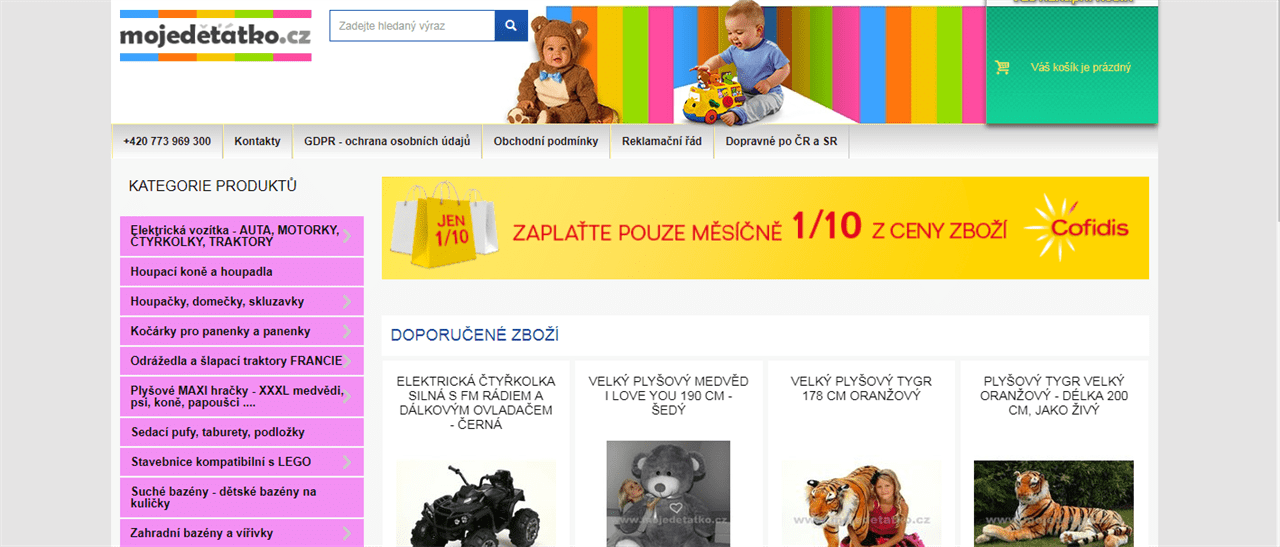Screen dimensions: 1280x547
Task: Click the search input field
Action: point(413,25)
